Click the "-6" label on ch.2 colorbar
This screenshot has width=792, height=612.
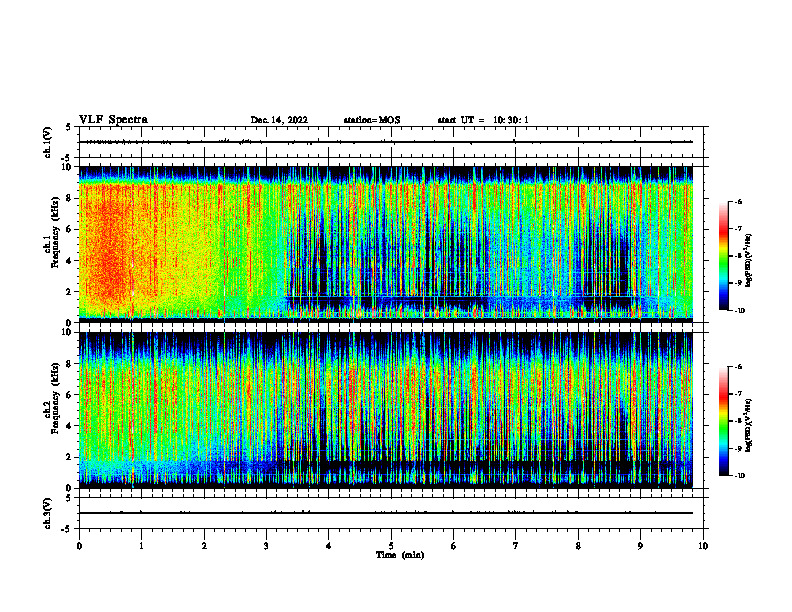738,367
